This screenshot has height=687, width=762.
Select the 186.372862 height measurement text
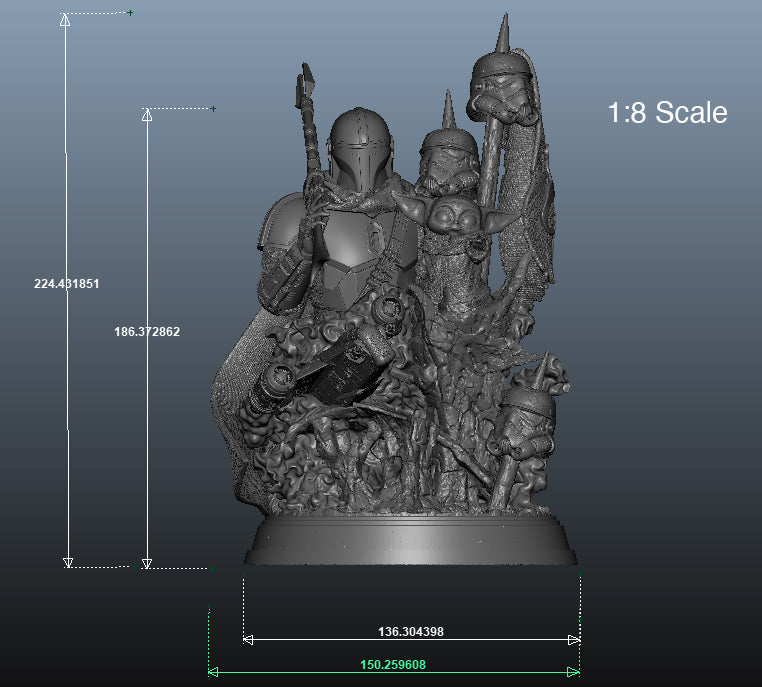147,332
